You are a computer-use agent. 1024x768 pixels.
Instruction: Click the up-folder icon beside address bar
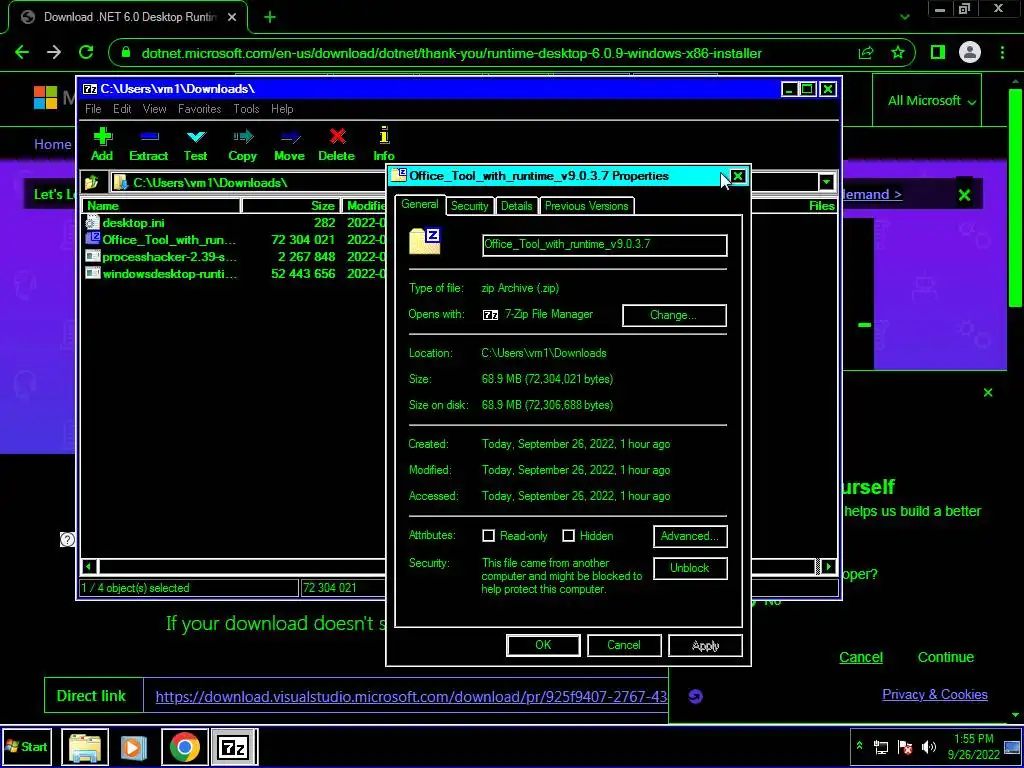point(92,182)
